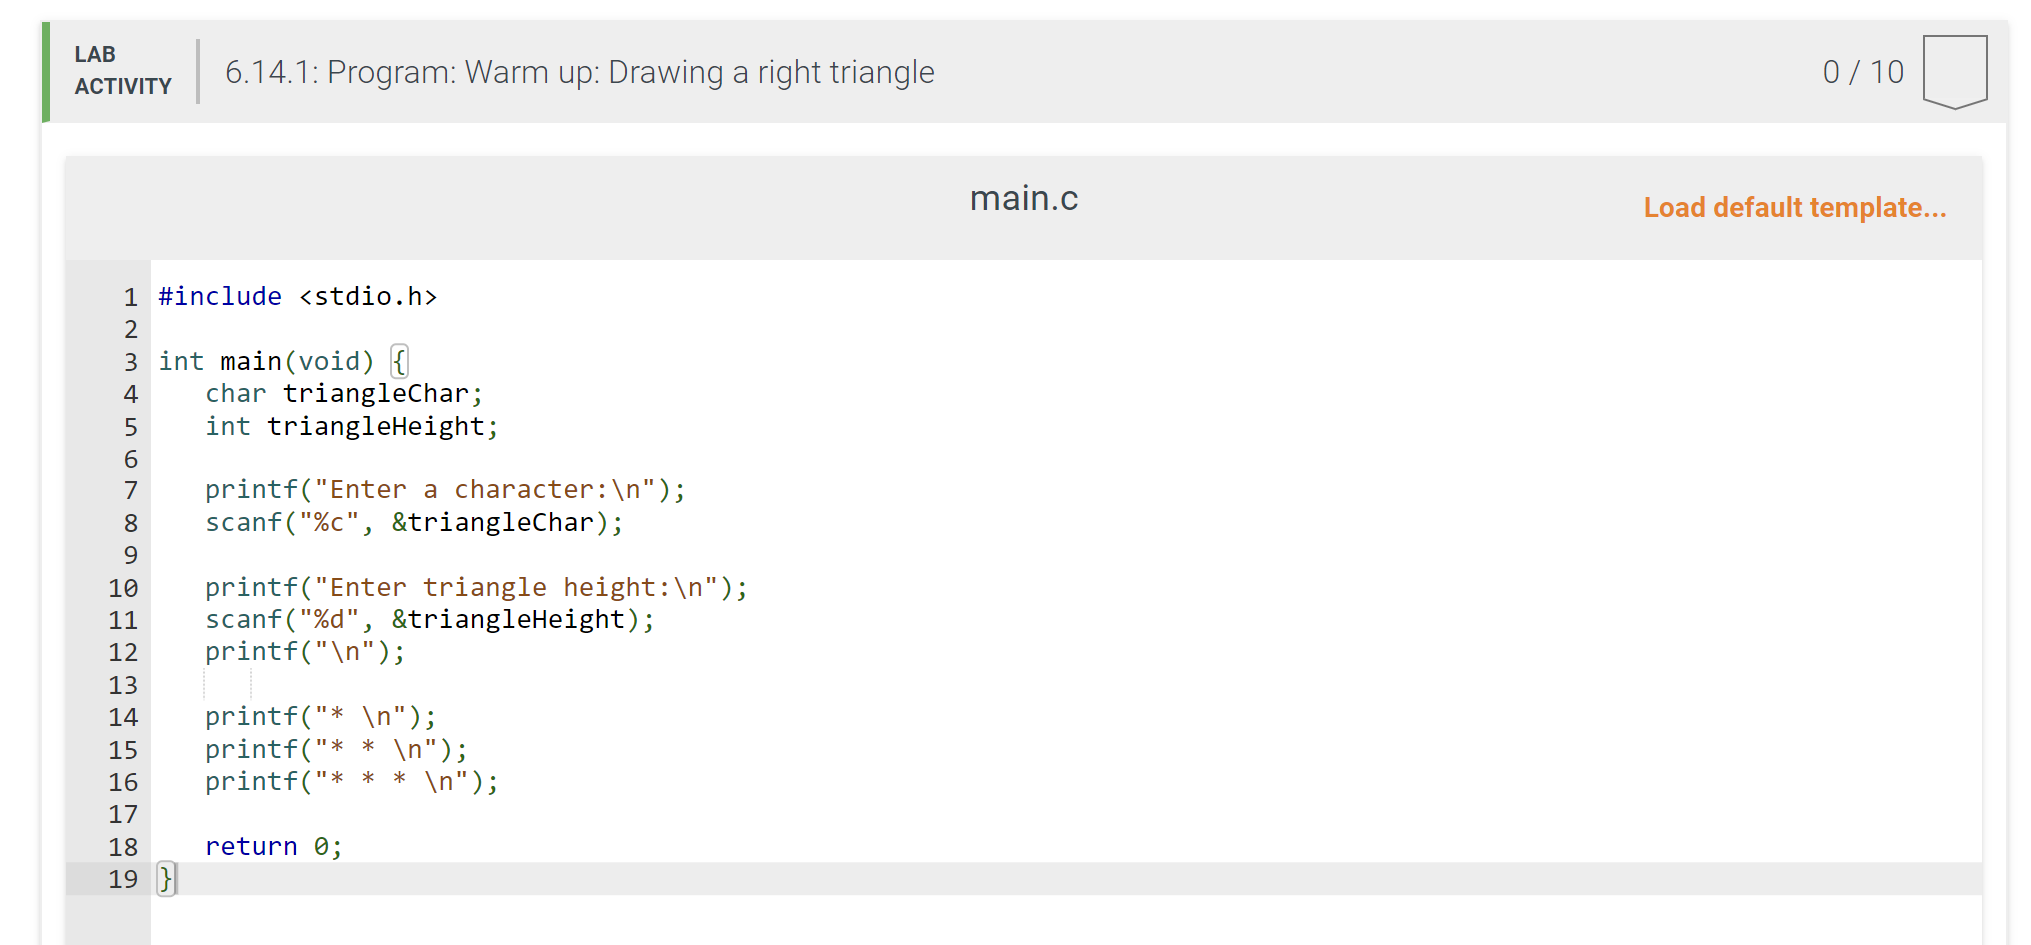Click the Enter triangle height printf line

click(476, 588)
